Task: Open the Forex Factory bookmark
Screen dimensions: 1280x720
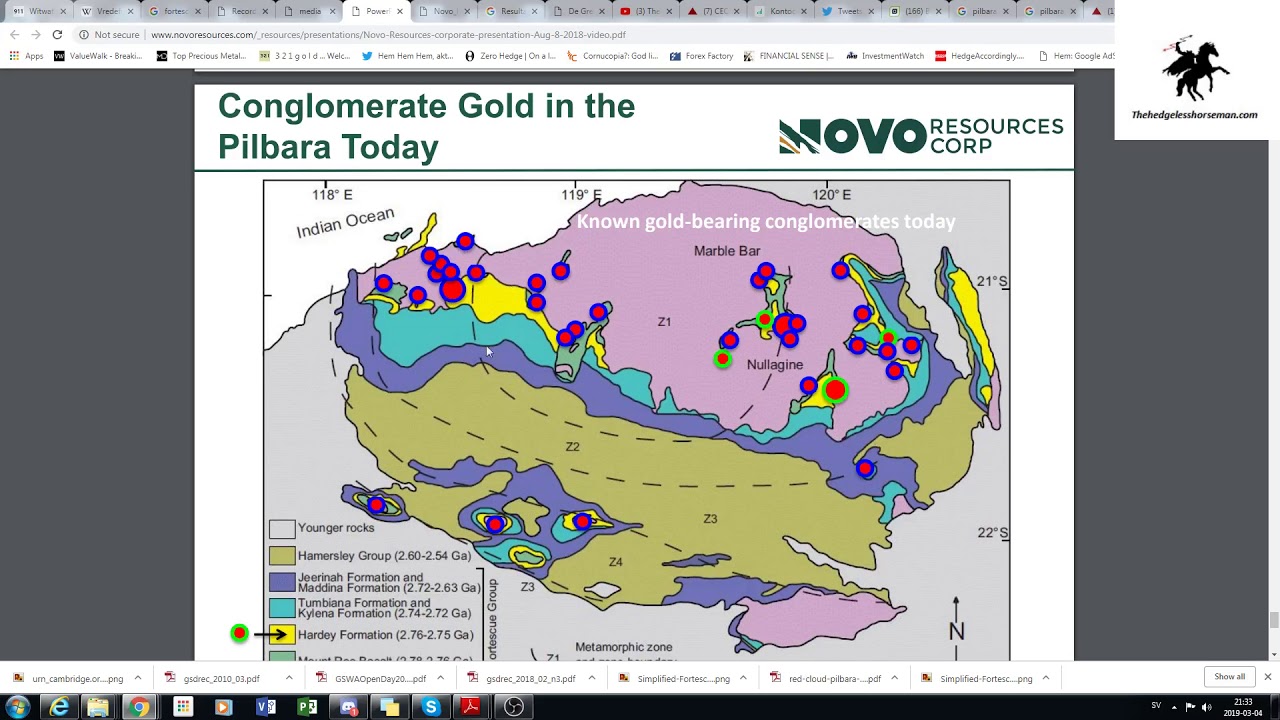Action: (x=702, y=56)
